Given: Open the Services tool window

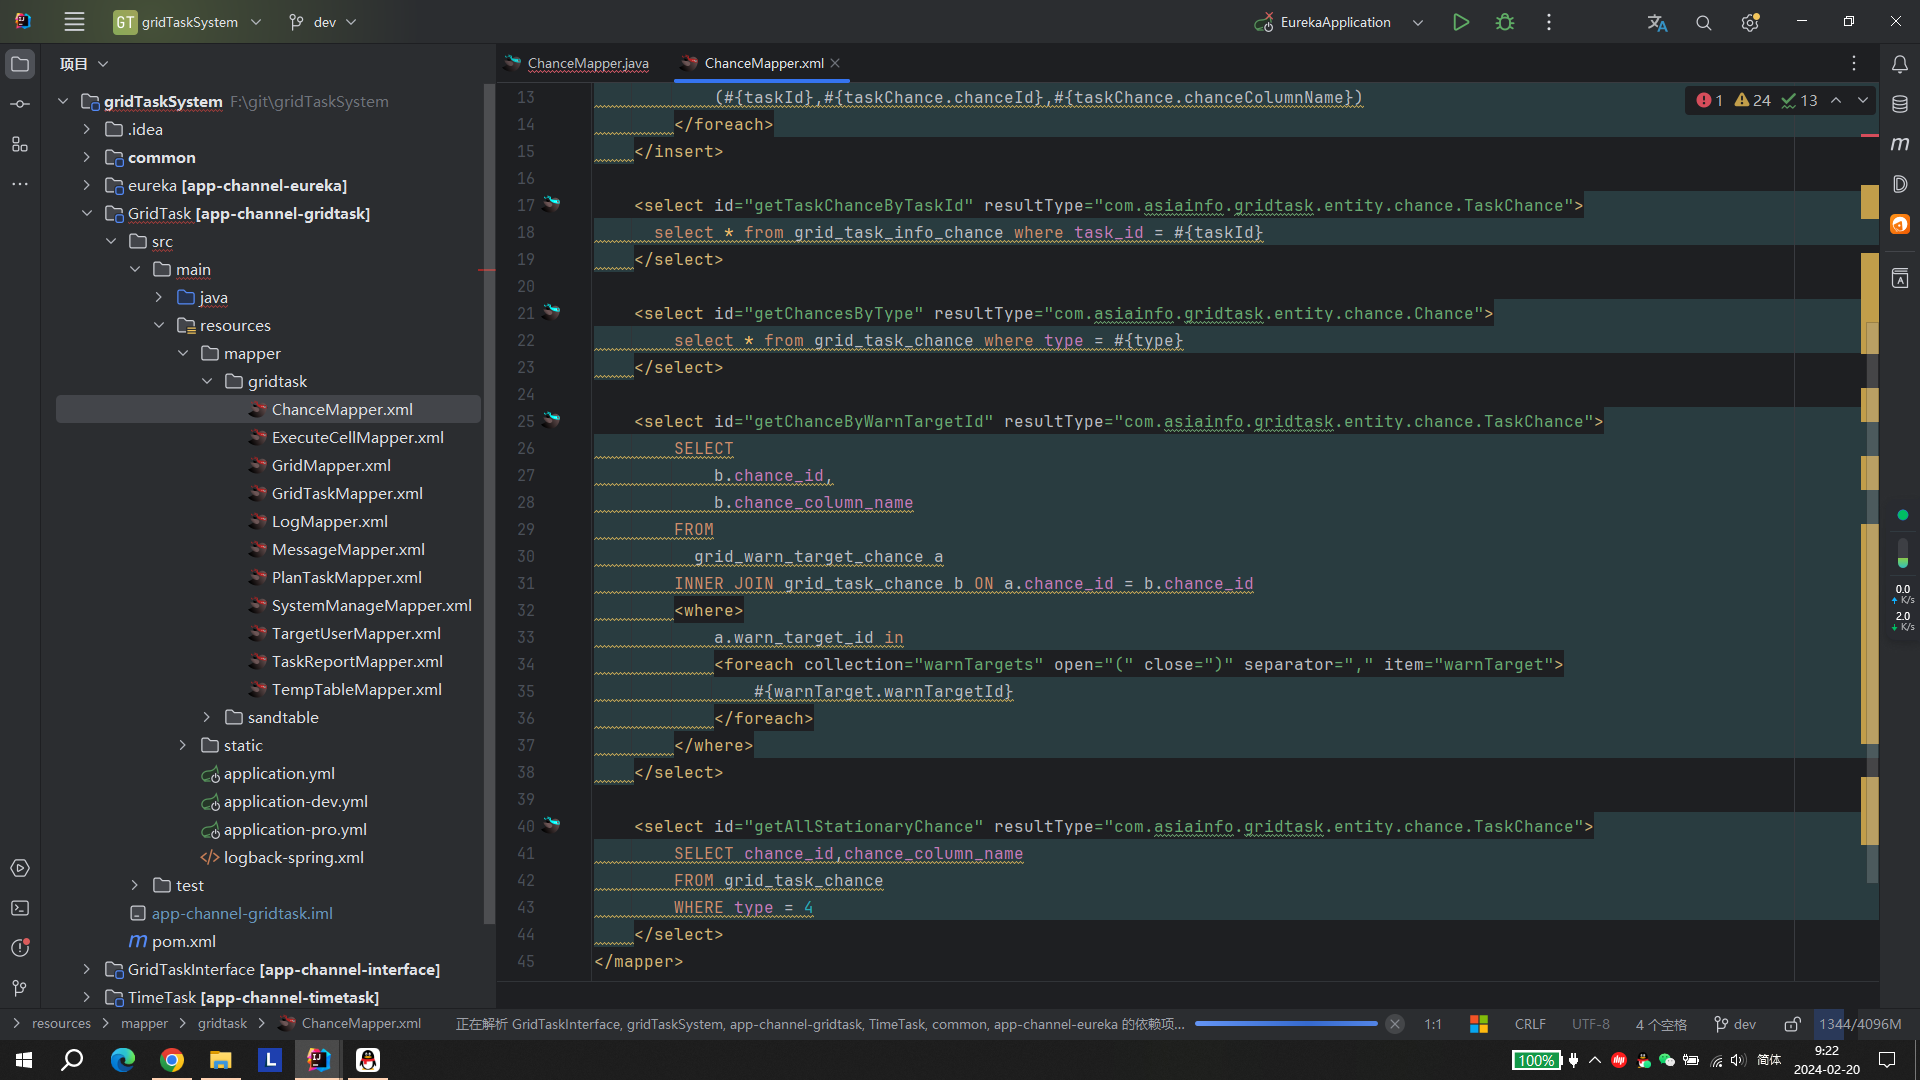Looking at the screenshot, I should pos(20,868).
